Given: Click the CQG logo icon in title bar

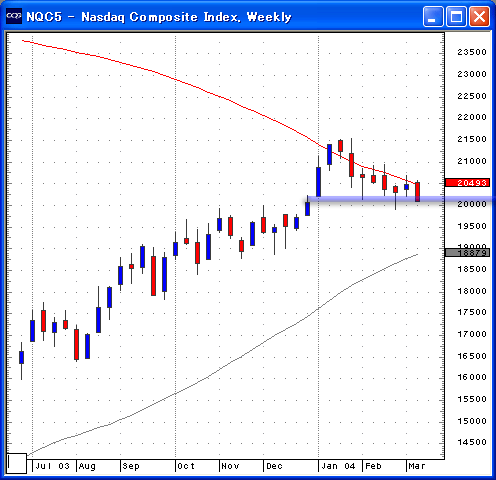Looking at the screenshot, I should pyautogui.click(x=14, y=16).
